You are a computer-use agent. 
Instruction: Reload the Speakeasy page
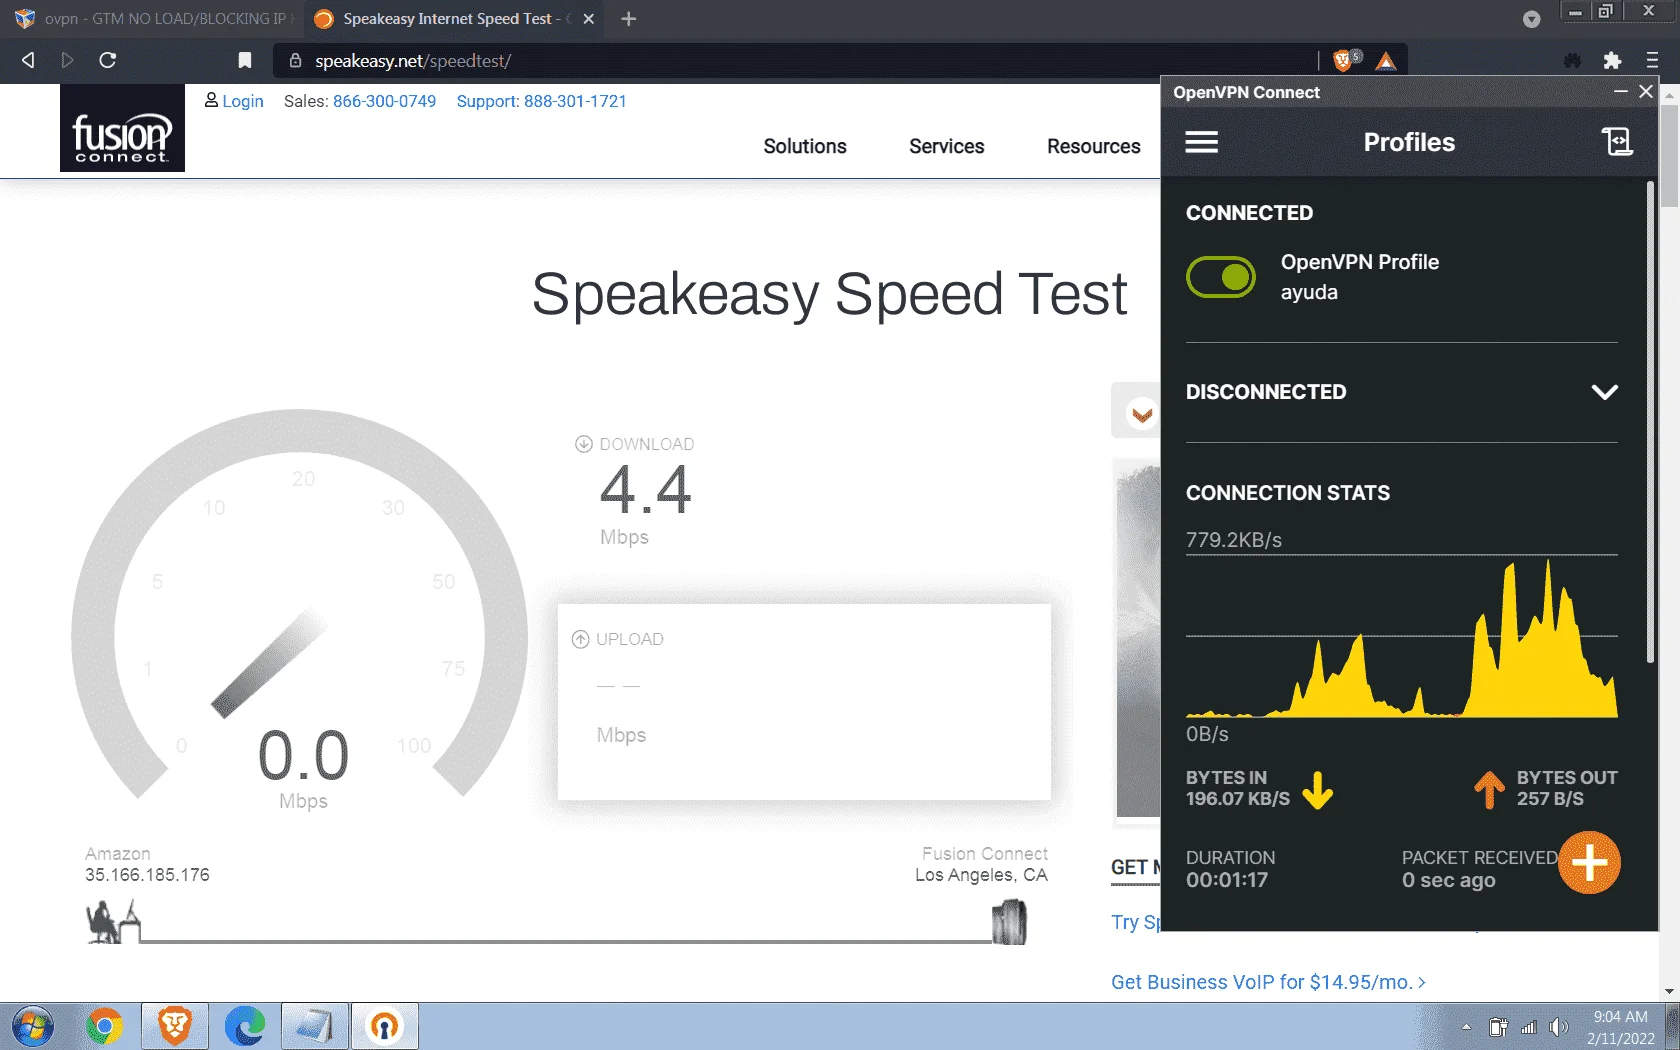(x=108, y=60)
